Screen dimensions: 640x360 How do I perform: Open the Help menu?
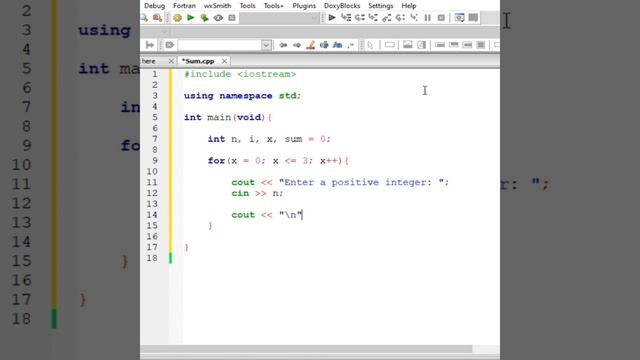point(409,6)
